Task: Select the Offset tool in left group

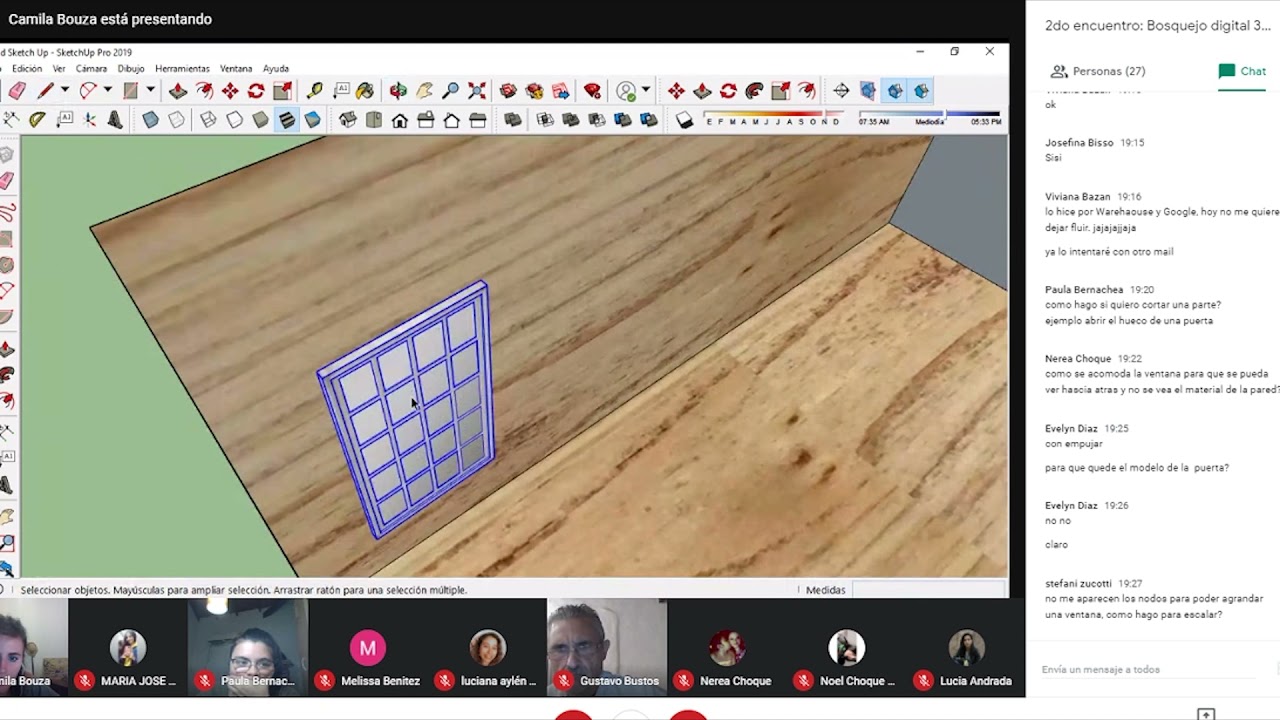Action: pos(204,91)
